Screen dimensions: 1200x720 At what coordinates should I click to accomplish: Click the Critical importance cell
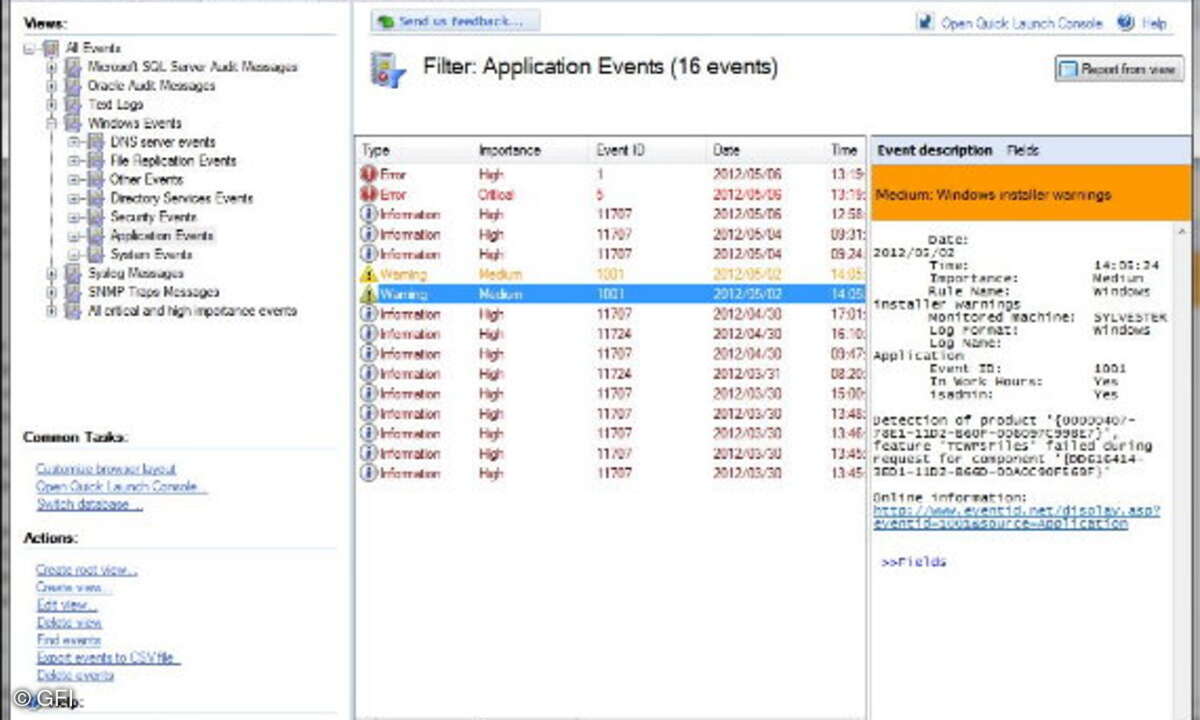(x=496, y=194)
